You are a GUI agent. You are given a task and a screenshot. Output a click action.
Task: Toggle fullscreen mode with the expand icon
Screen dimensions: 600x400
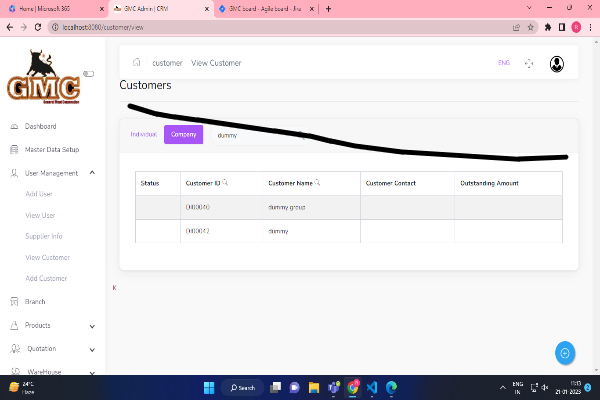(x=529, y=64)
